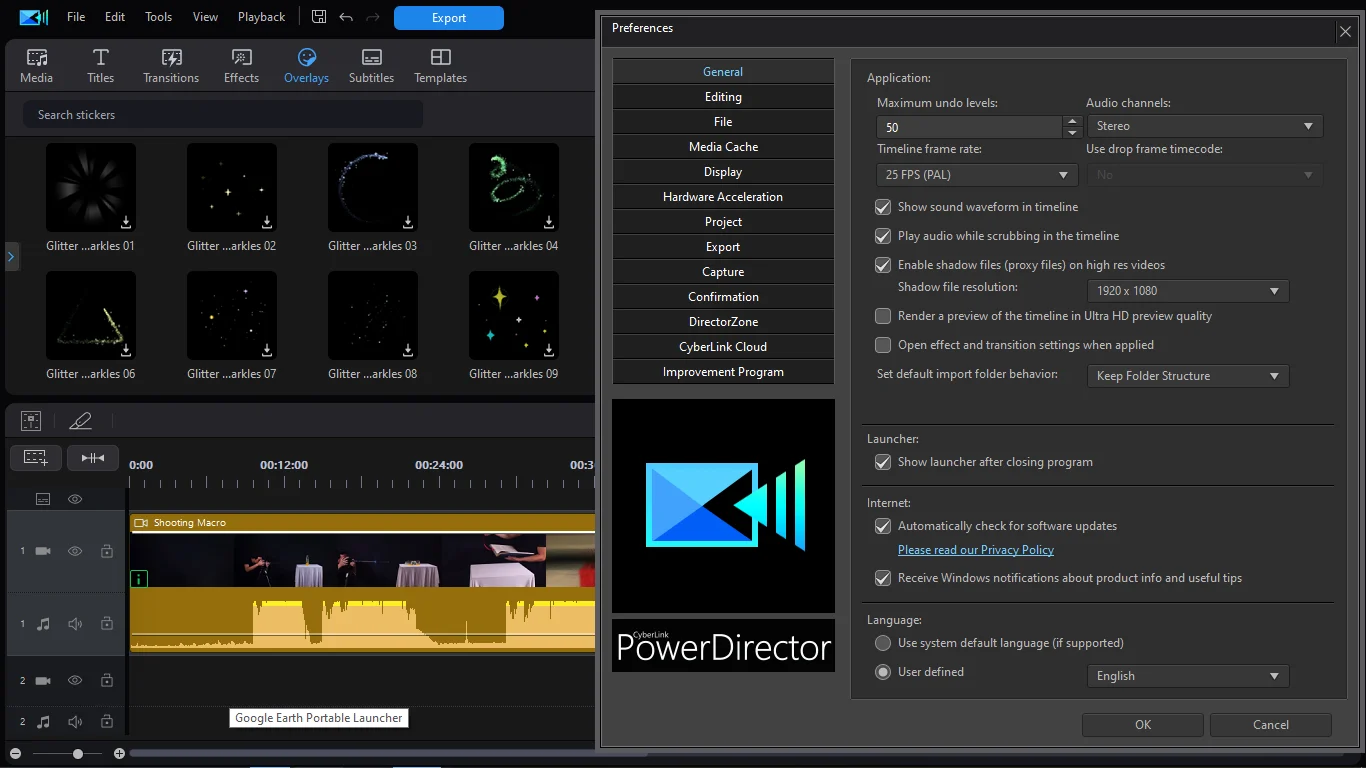1366x768 pixels.
Task: Uncheck Show sound waveform in timeline
Action: (883, 207)
